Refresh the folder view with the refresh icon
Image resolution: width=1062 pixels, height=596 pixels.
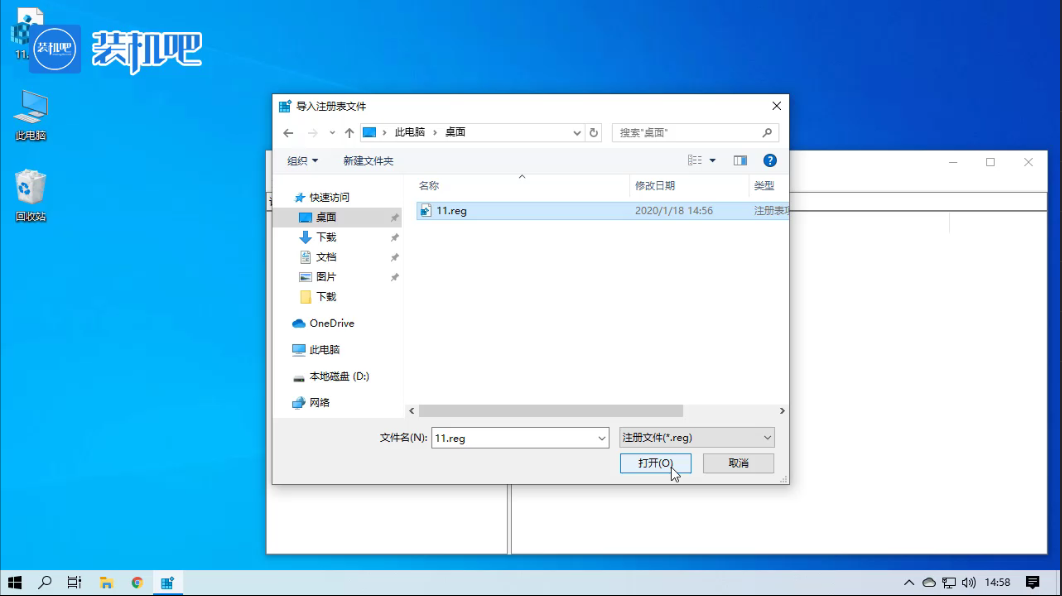[596, 132]
